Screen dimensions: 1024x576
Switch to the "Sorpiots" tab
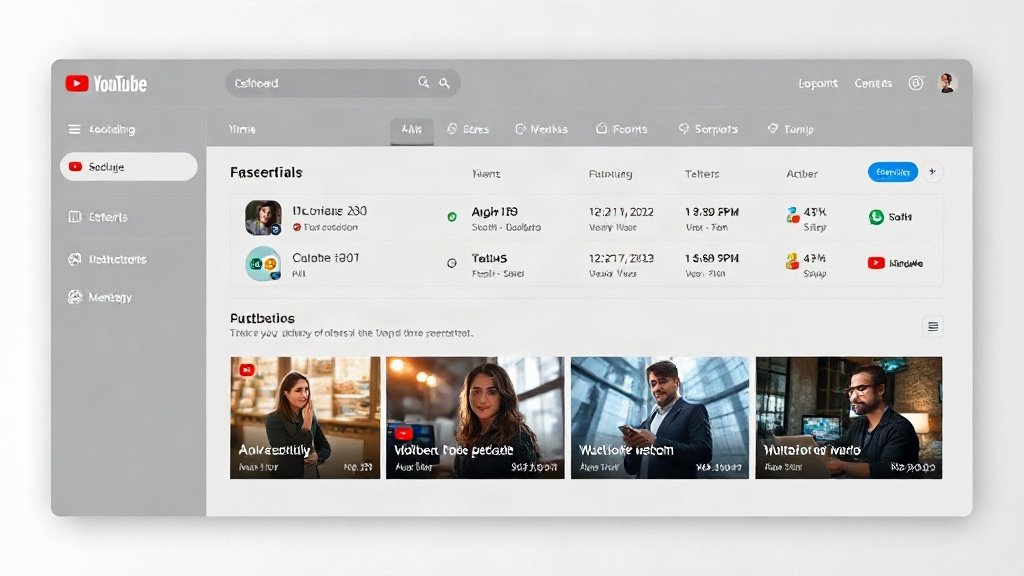[x=708, y=129]
